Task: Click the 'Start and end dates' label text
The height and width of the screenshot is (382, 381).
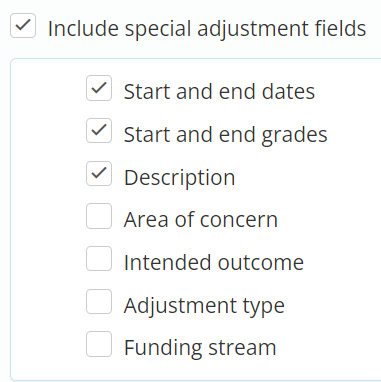Action: pos(219,91)
